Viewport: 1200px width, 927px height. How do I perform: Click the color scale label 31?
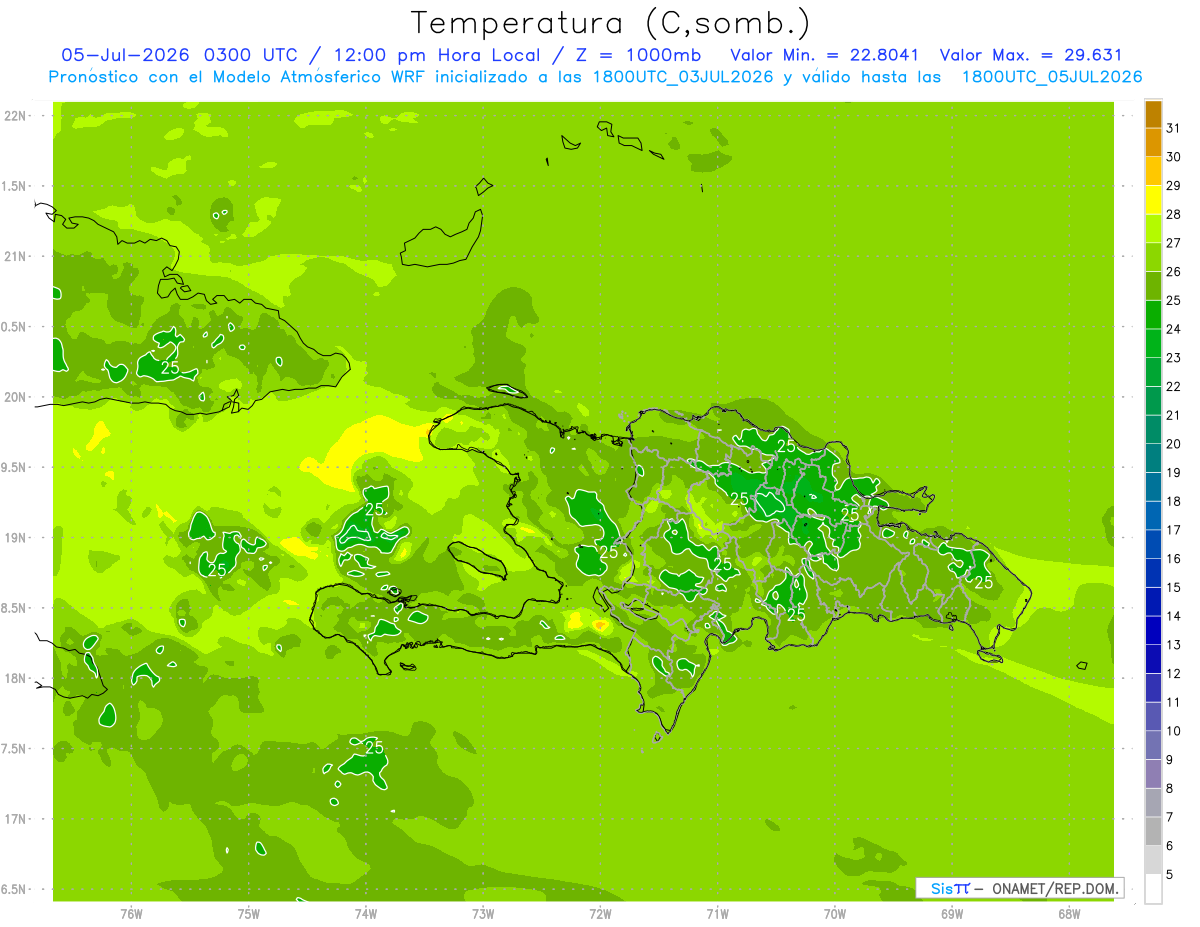[x=1174, y=128]
